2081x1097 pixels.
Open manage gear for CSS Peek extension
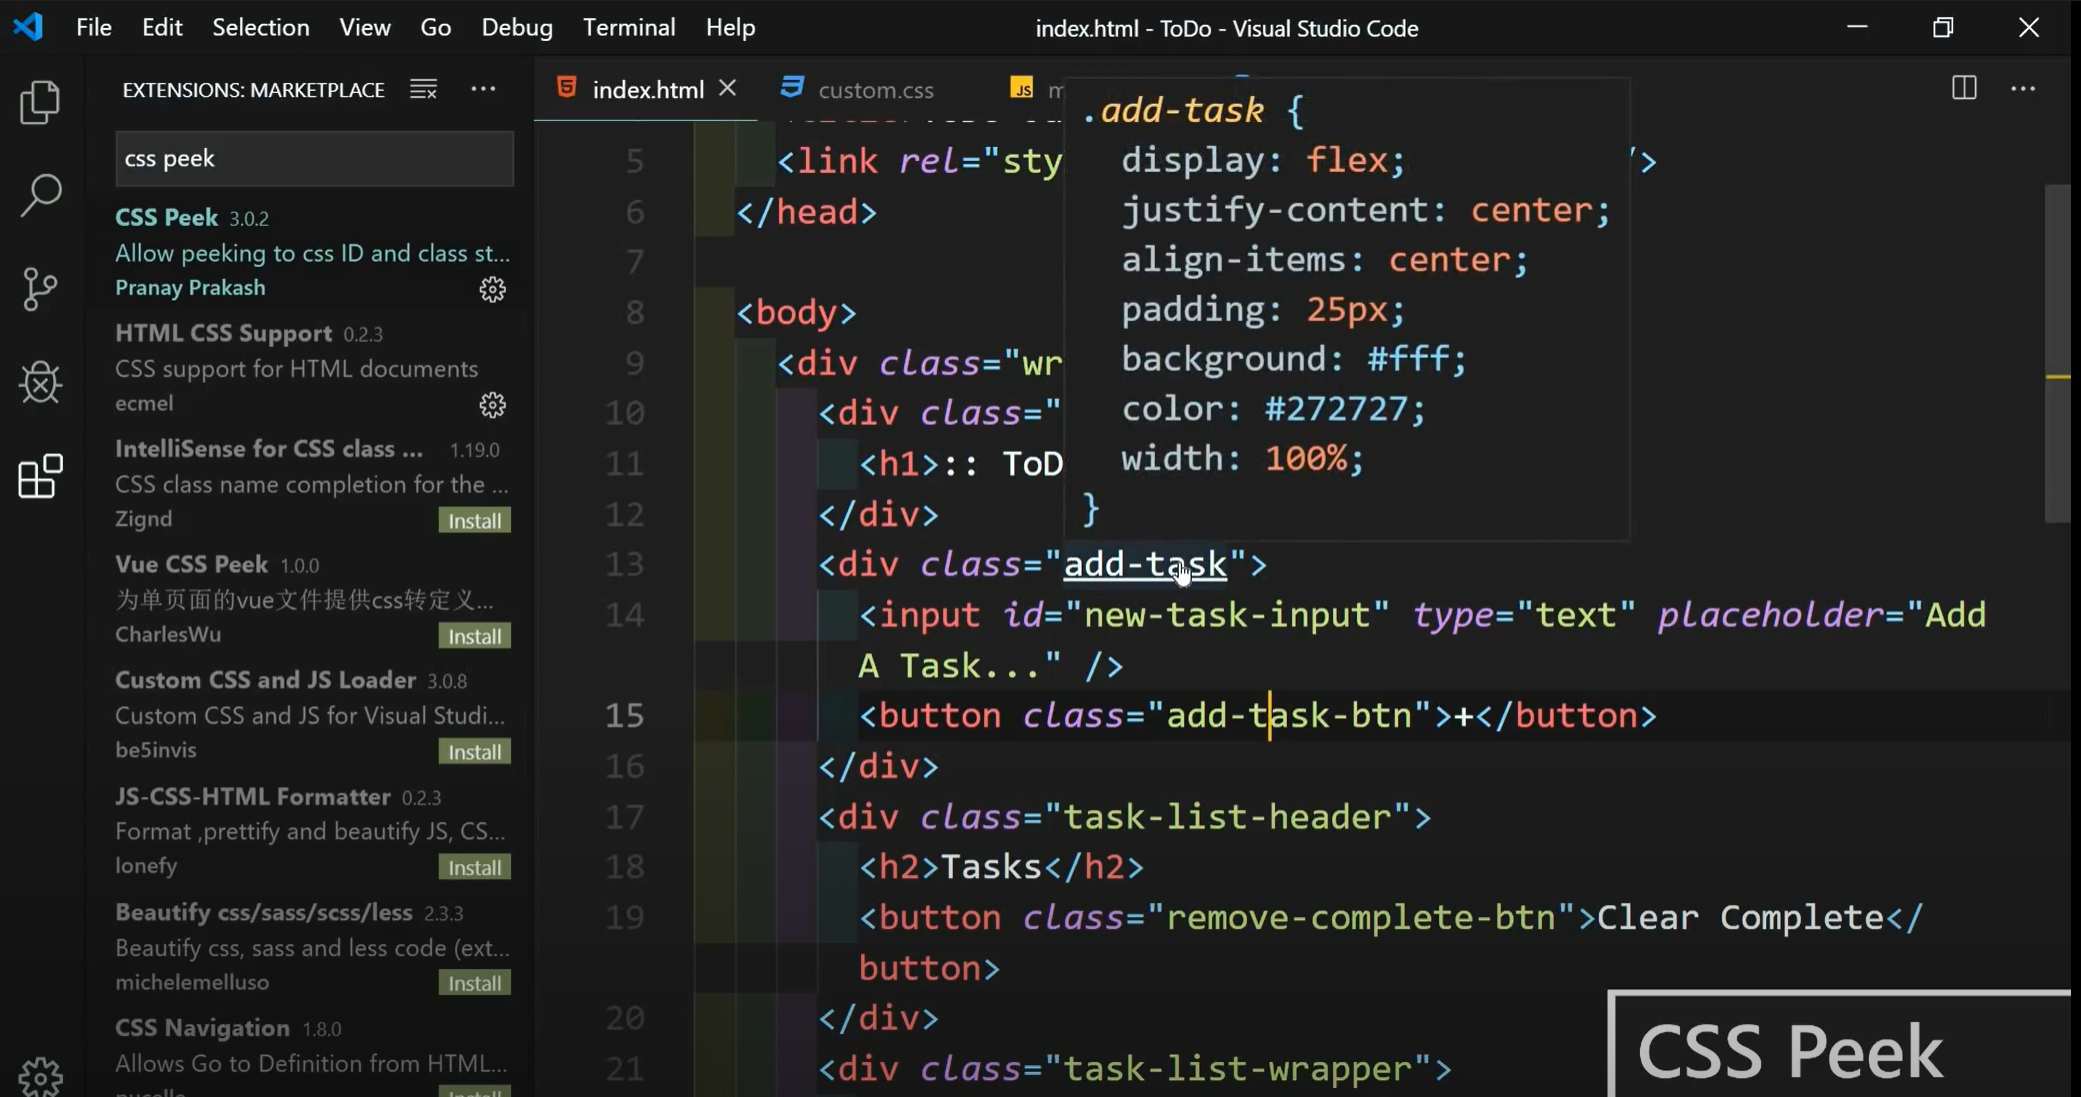[492, 290]
